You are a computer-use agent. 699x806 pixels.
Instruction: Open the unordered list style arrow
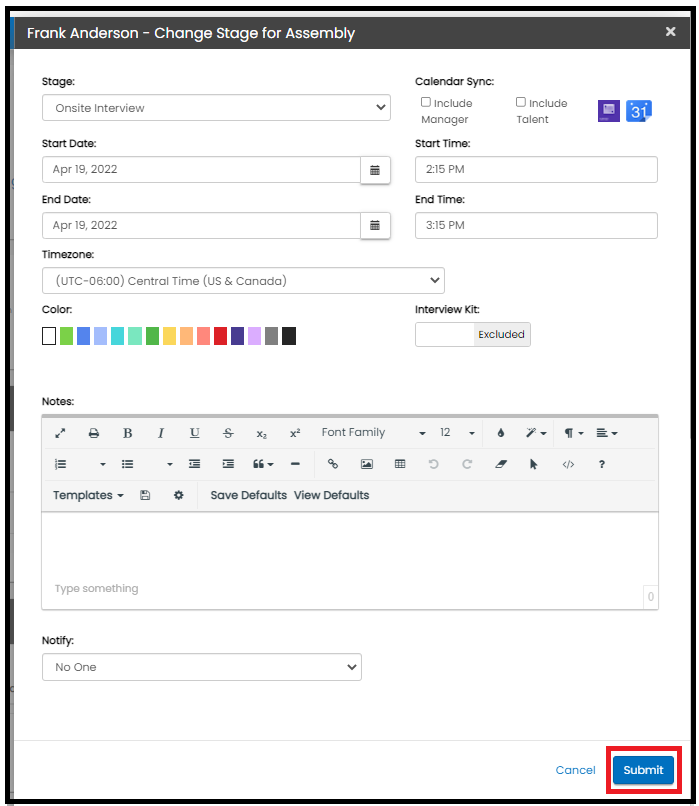click(170, 464)
